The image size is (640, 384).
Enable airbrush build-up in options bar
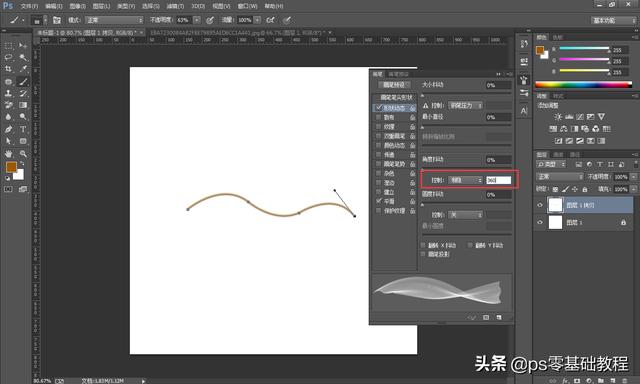270,20
